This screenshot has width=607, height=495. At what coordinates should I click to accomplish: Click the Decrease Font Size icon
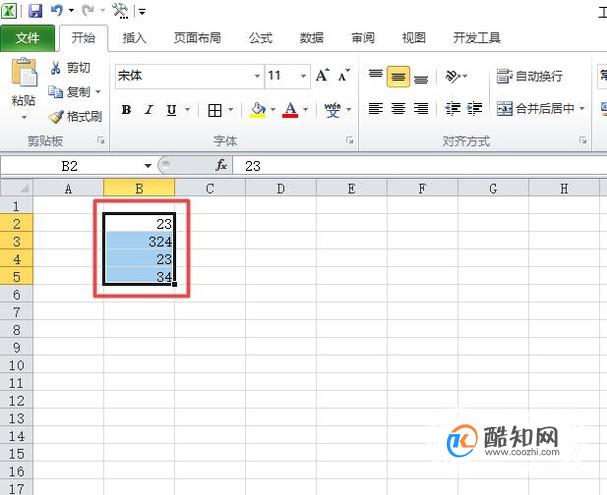click(344, 75)
